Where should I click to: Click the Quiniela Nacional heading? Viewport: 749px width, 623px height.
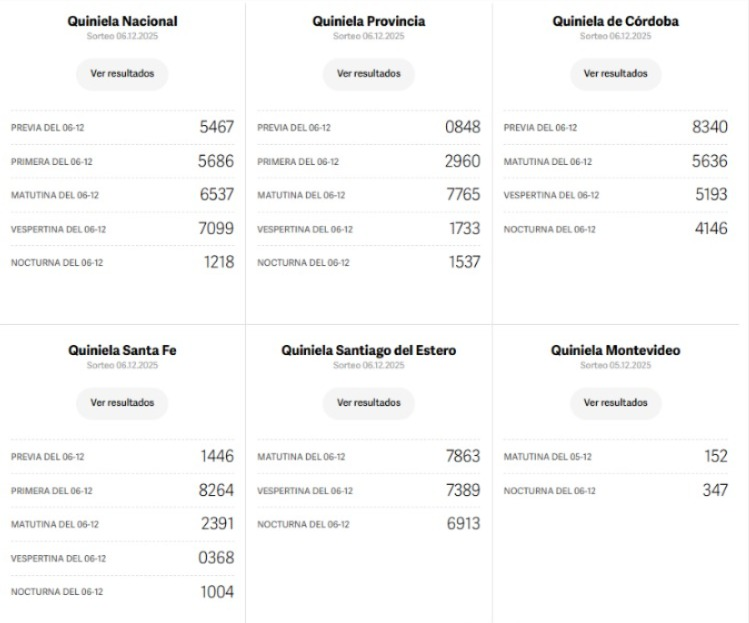point(122,21)
